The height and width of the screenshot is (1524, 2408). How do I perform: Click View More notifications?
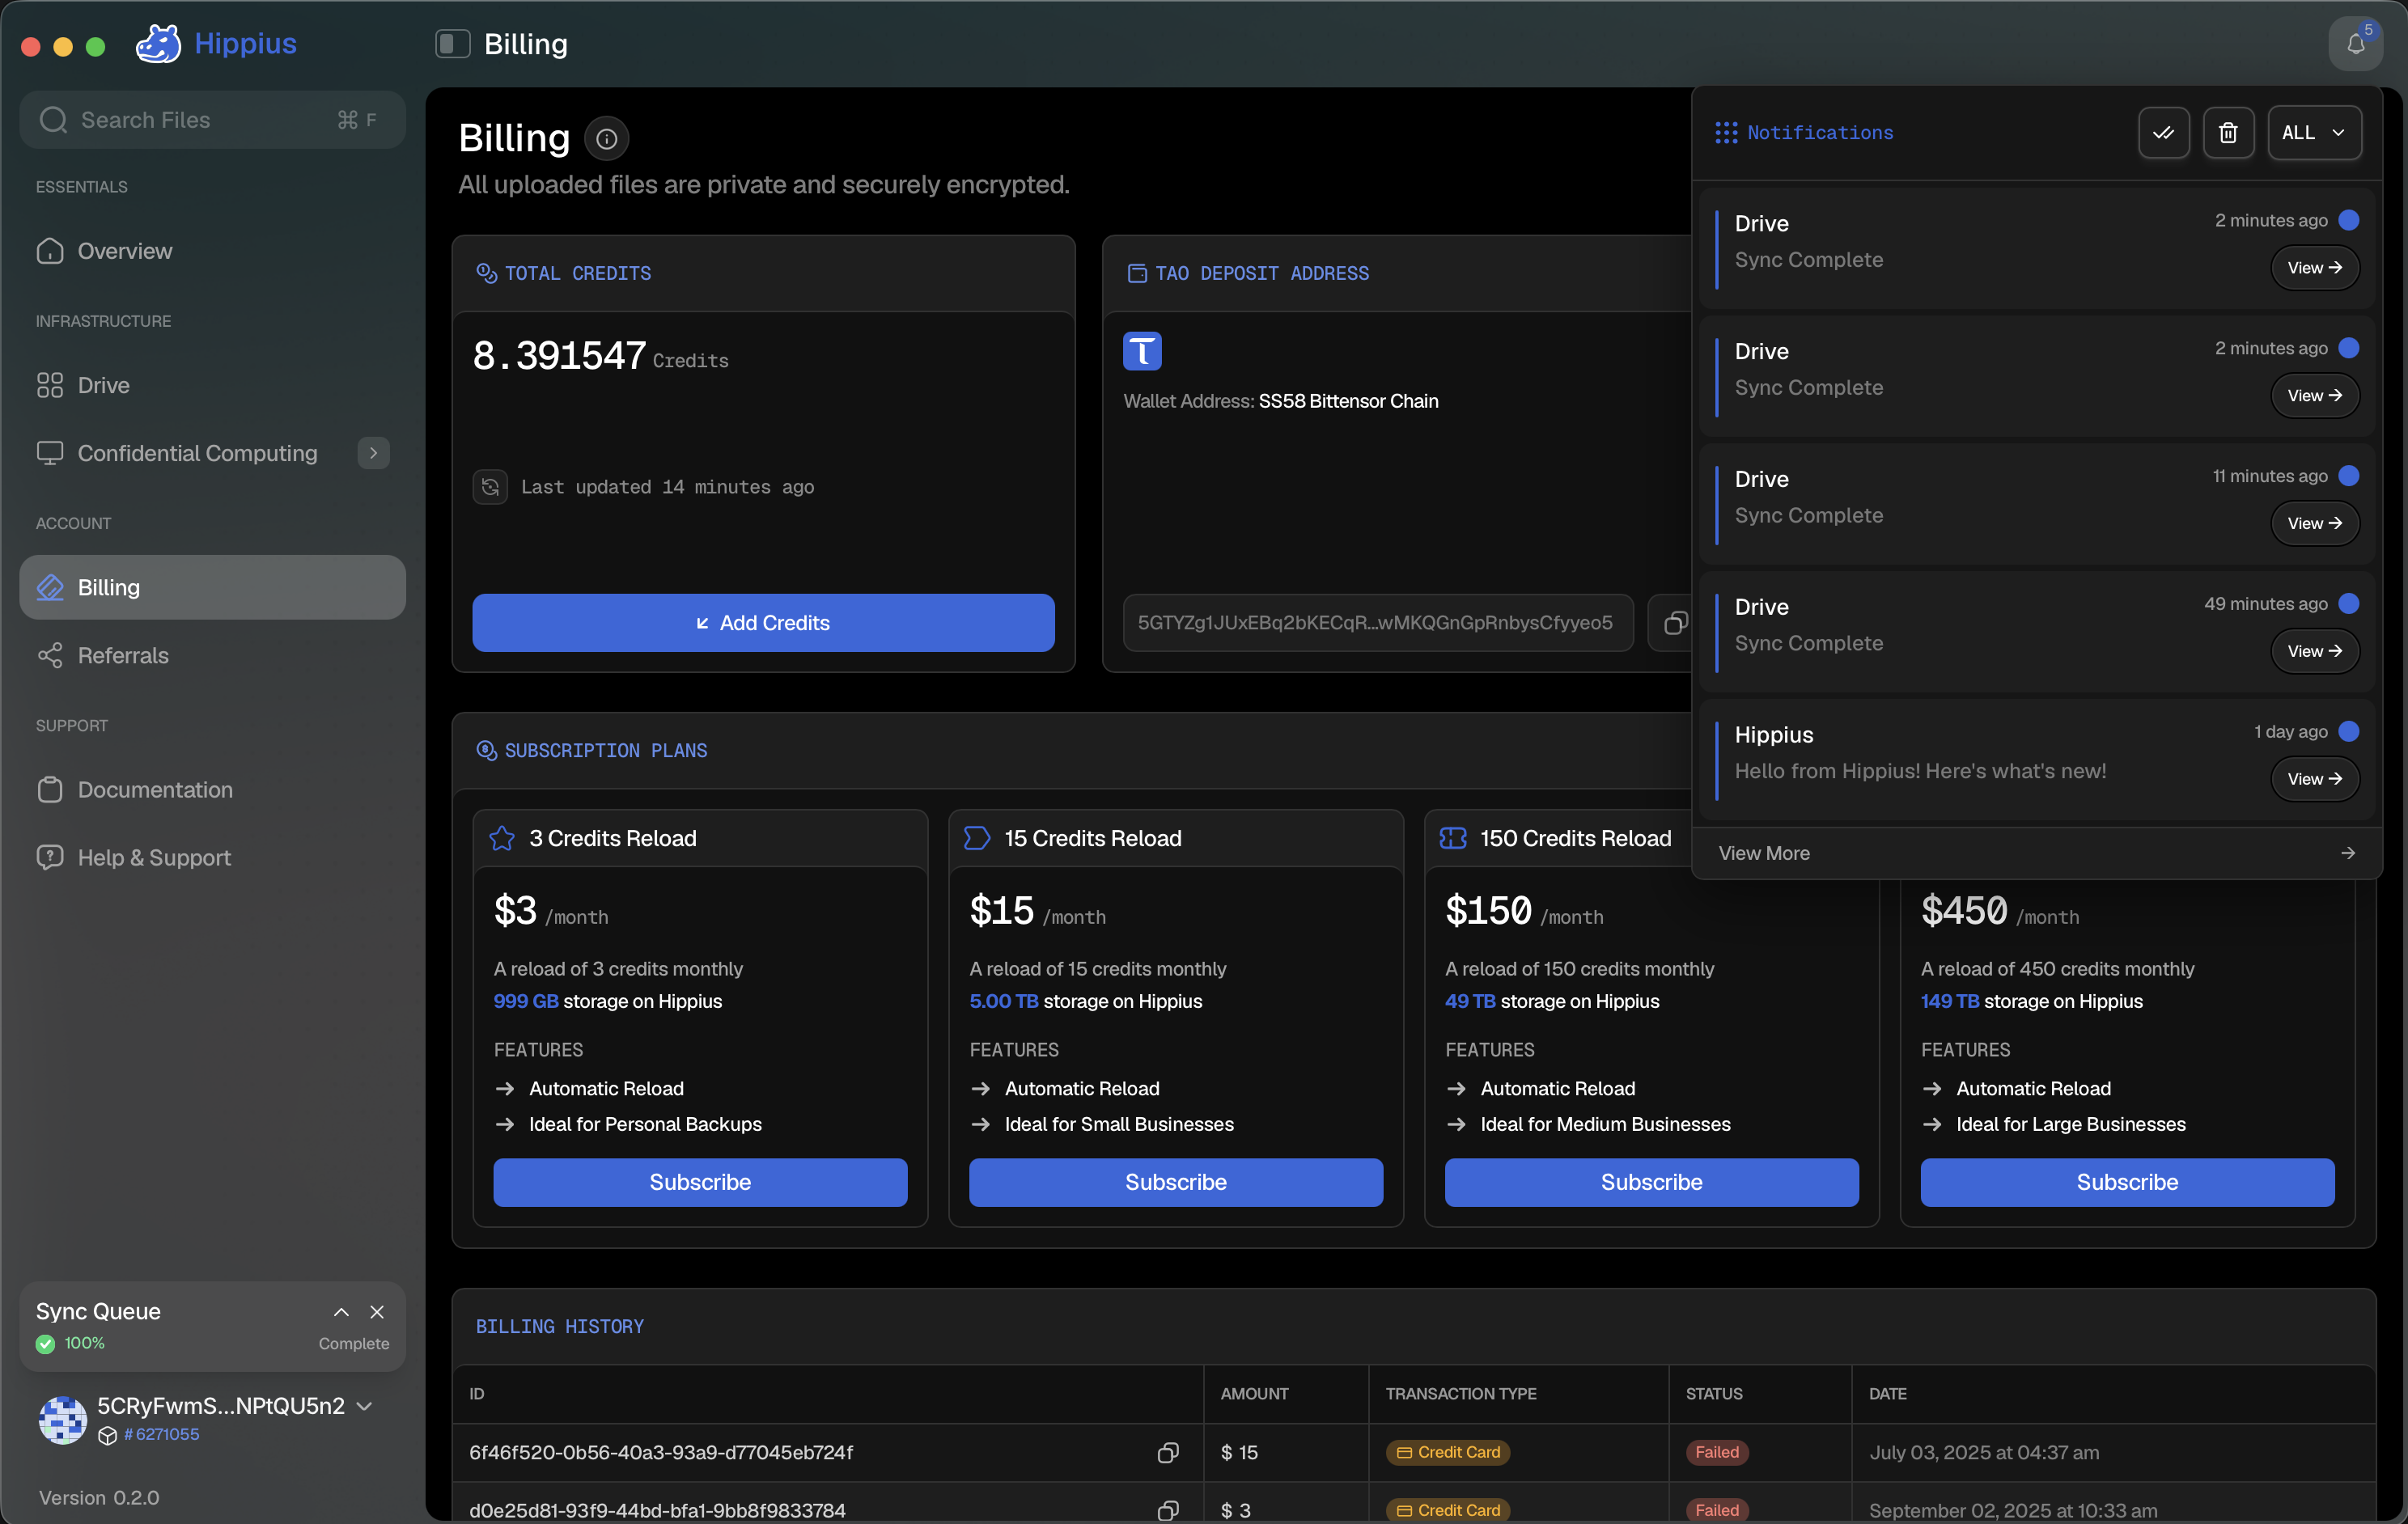tap(2036, 853)
